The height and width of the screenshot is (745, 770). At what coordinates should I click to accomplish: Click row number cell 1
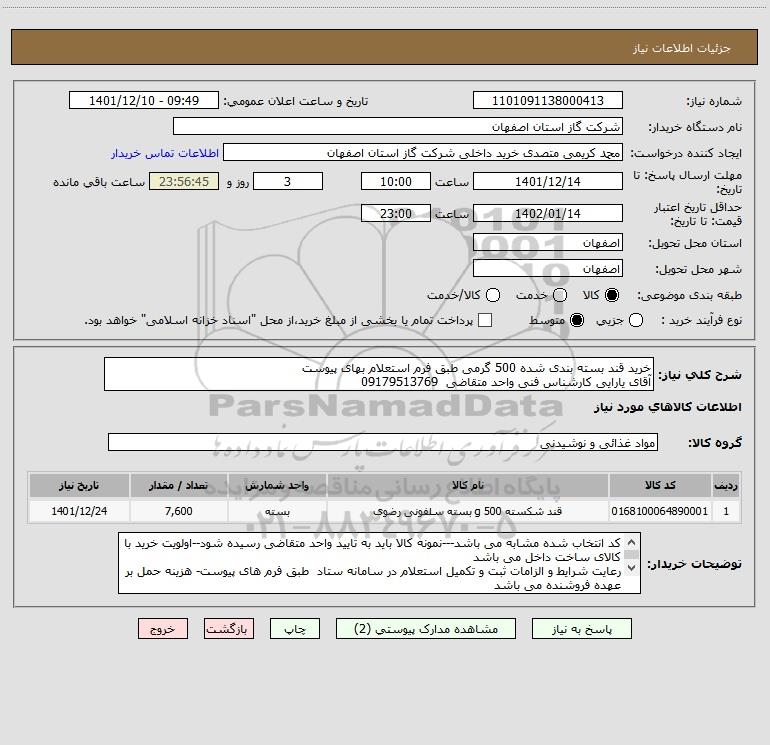726,511
